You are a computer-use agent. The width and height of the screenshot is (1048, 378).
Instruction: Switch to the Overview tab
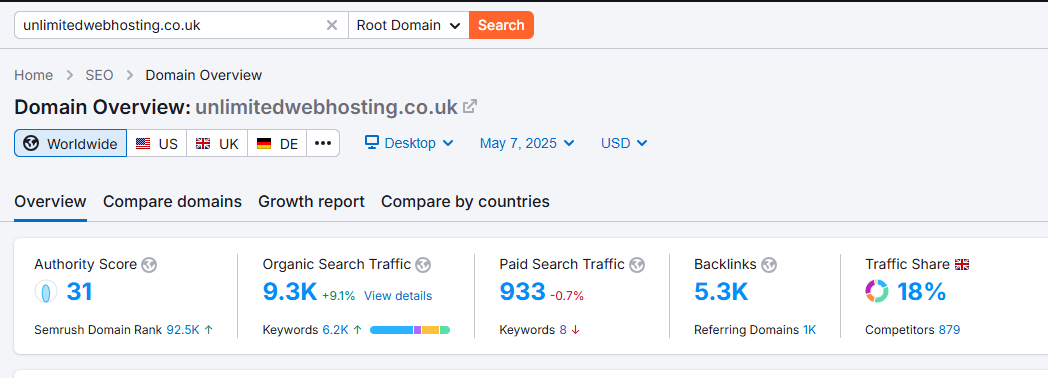(50, 201)
